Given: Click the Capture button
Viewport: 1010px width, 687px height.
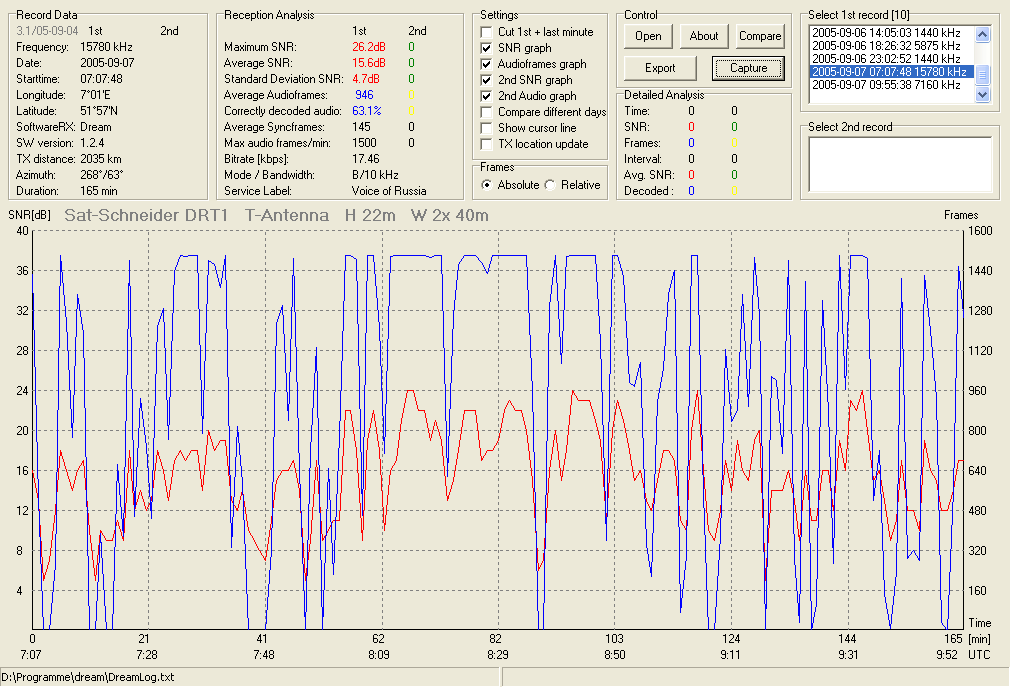Looking at the screenshot, I should pyautogui.click(x=748, y=68).
